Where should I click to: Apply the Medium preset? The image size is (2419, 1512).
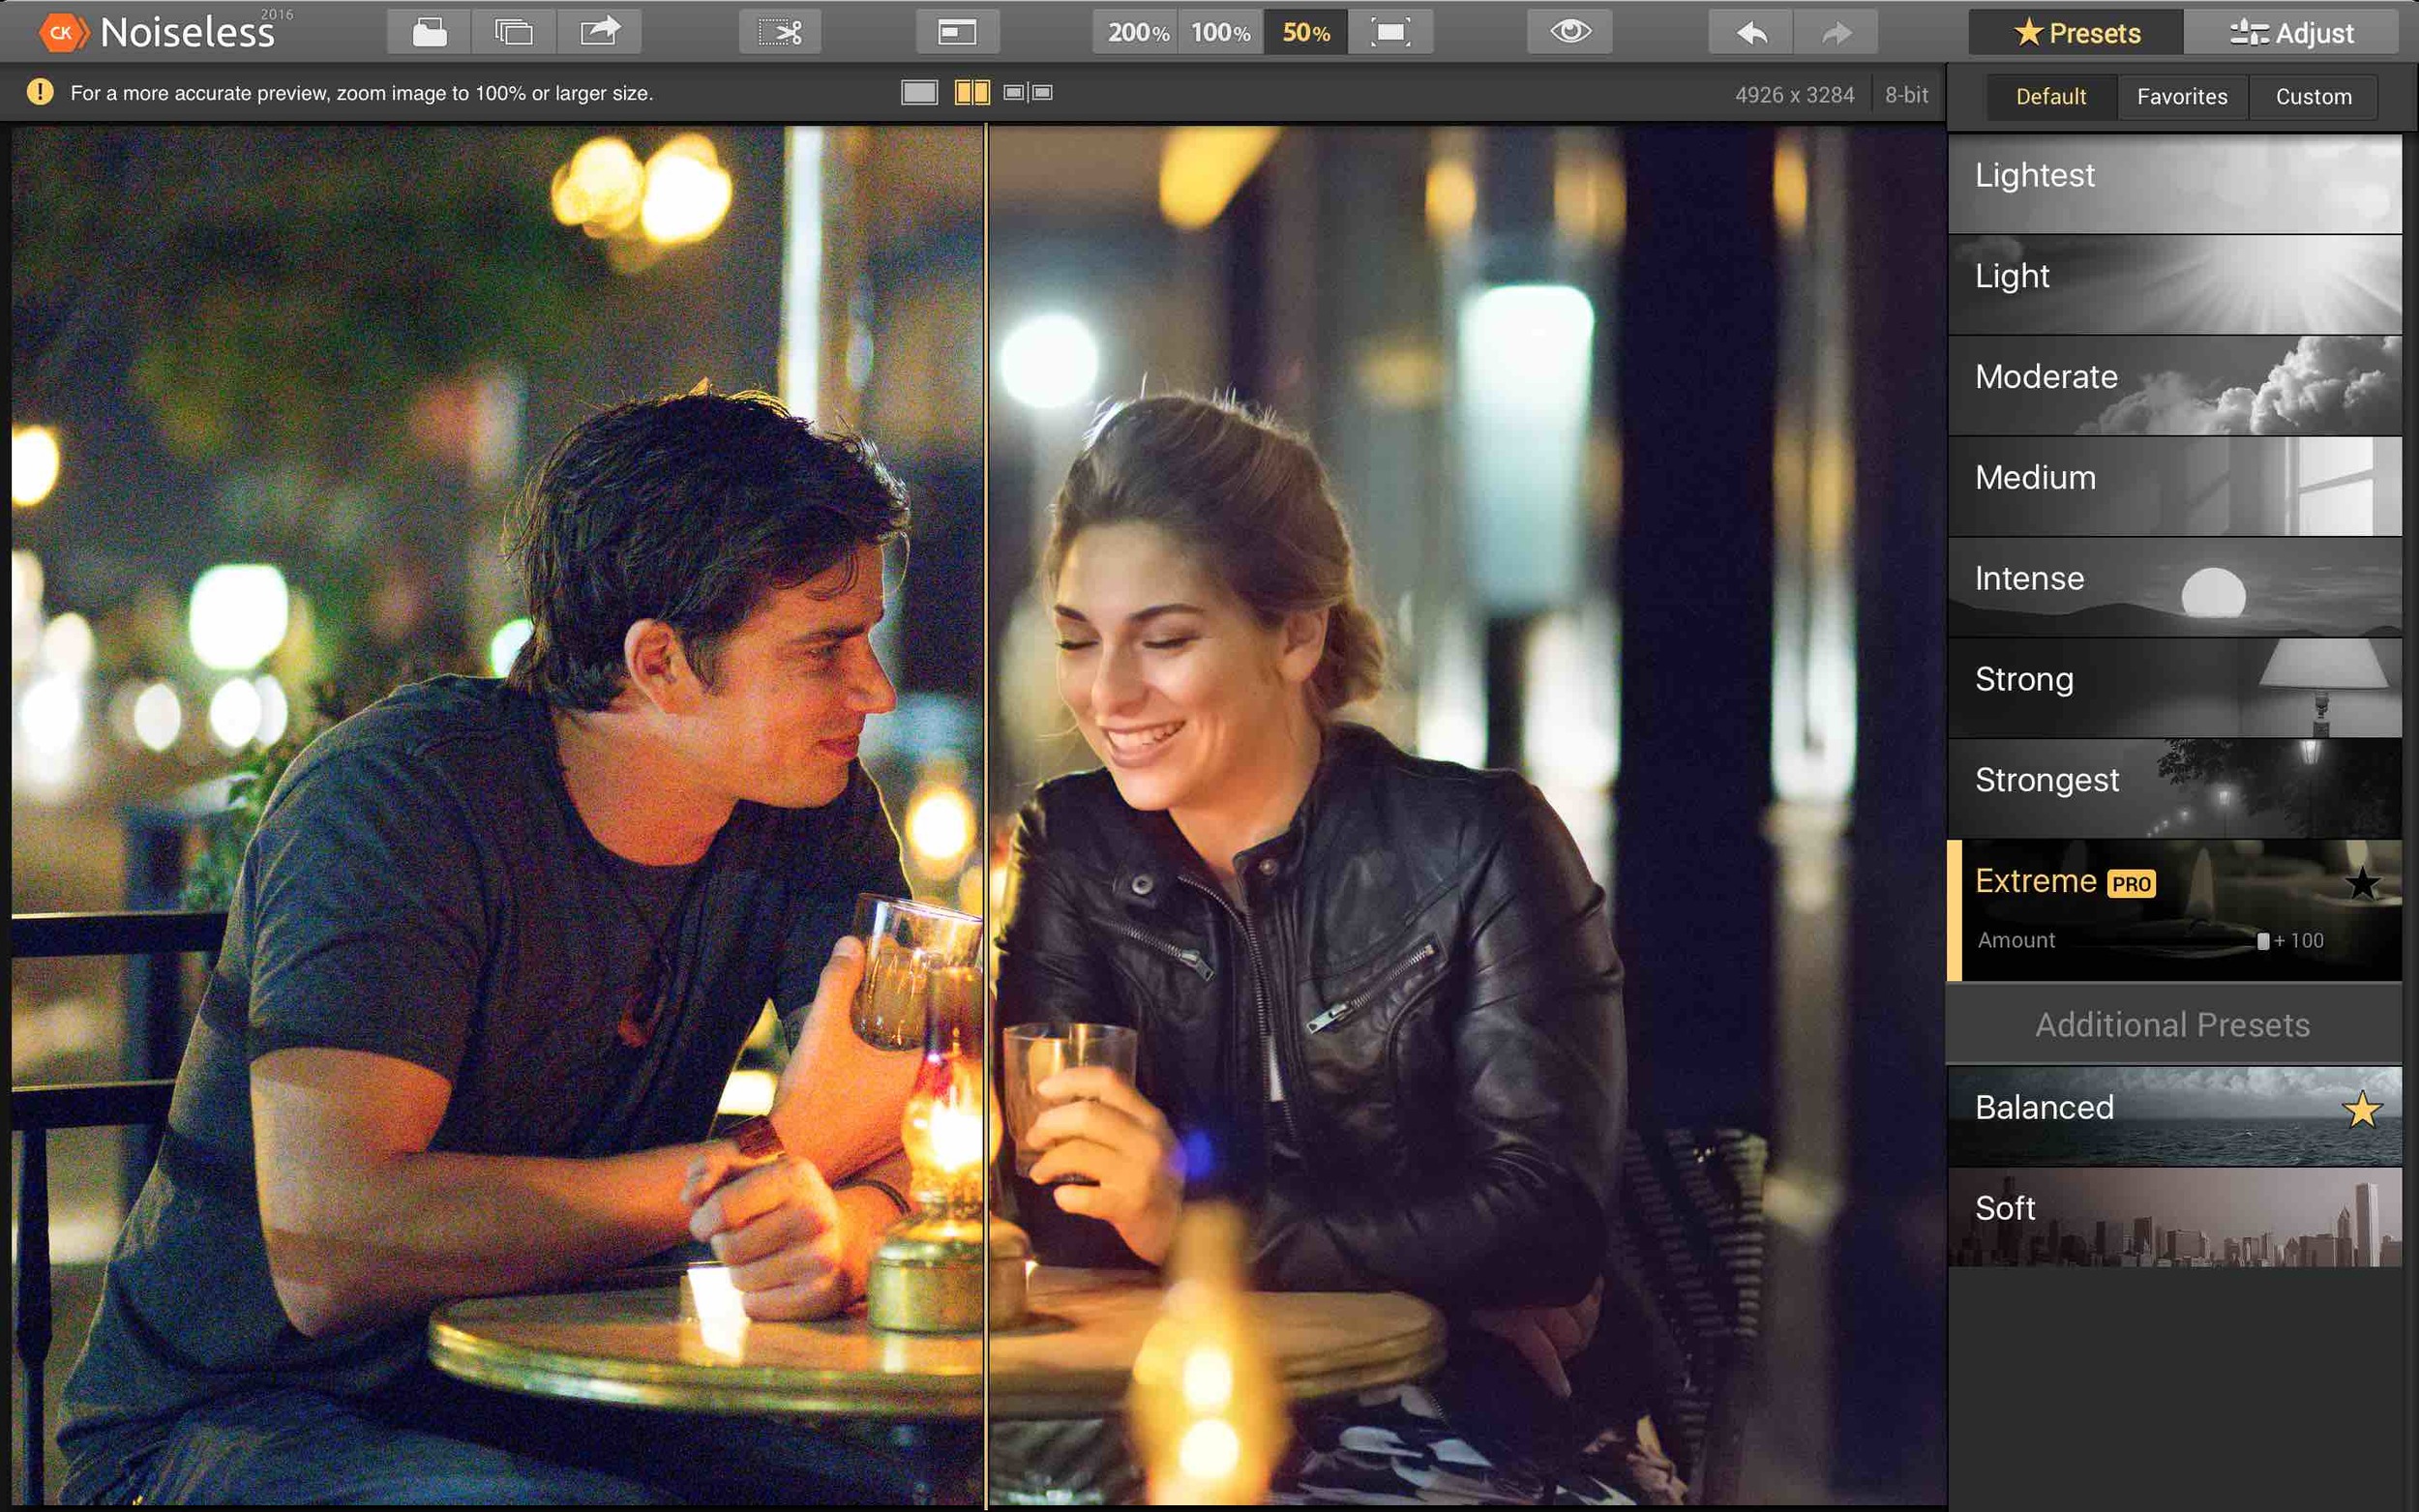(x=2174, y=487)
